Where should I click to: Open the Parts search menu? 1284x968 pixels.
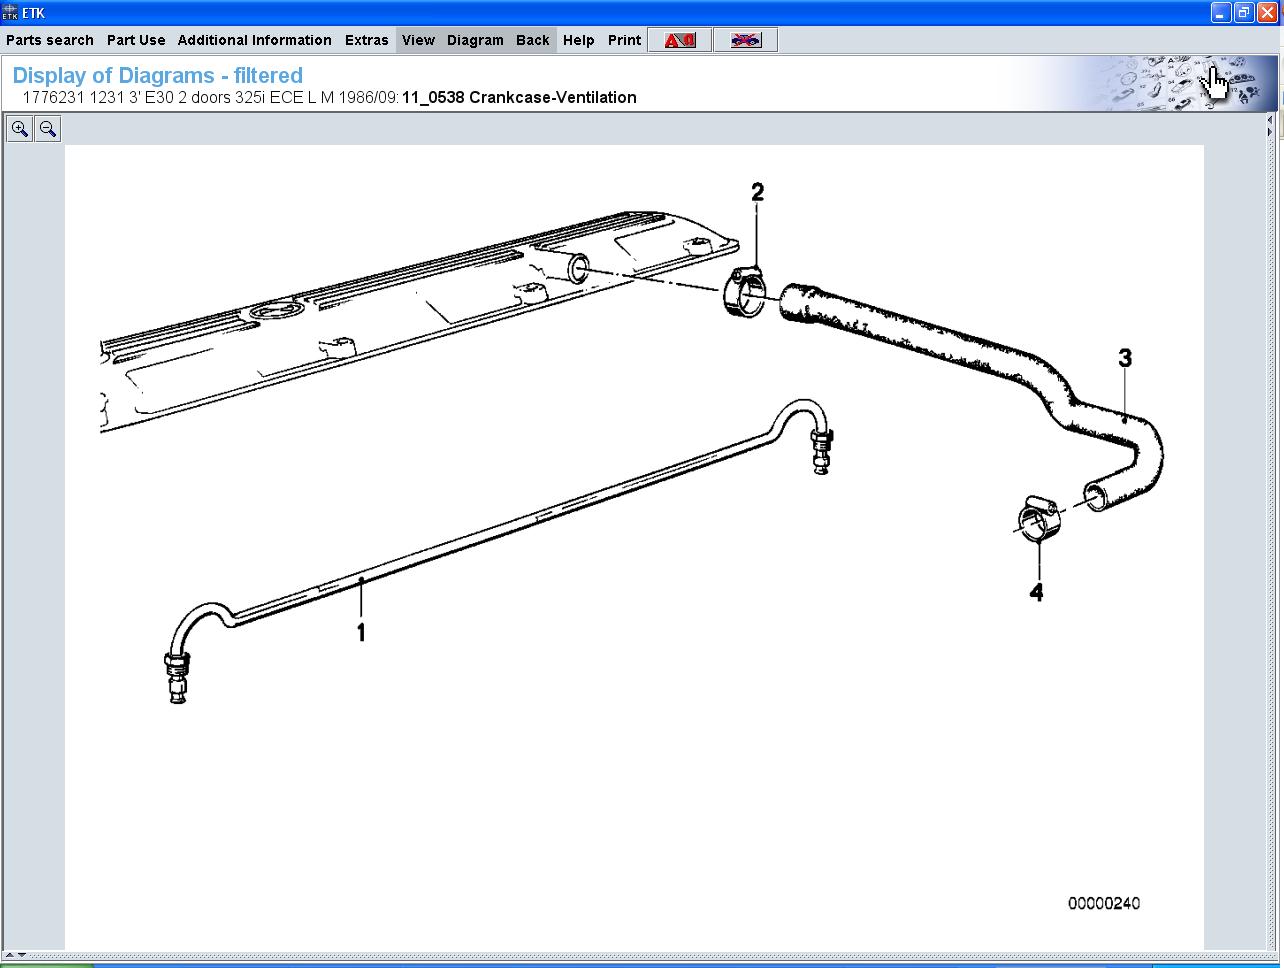[x=50, y=40]
